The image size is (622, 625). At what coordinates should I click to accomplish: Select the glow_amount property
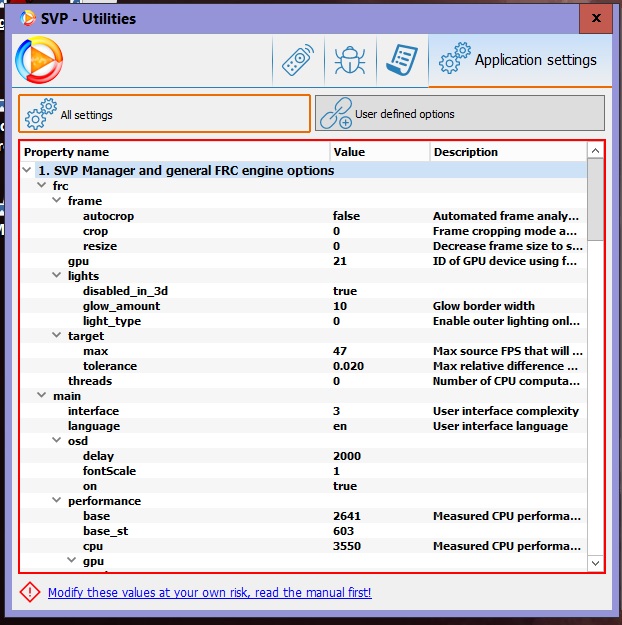pyautogui.click(x=303, y=306)
